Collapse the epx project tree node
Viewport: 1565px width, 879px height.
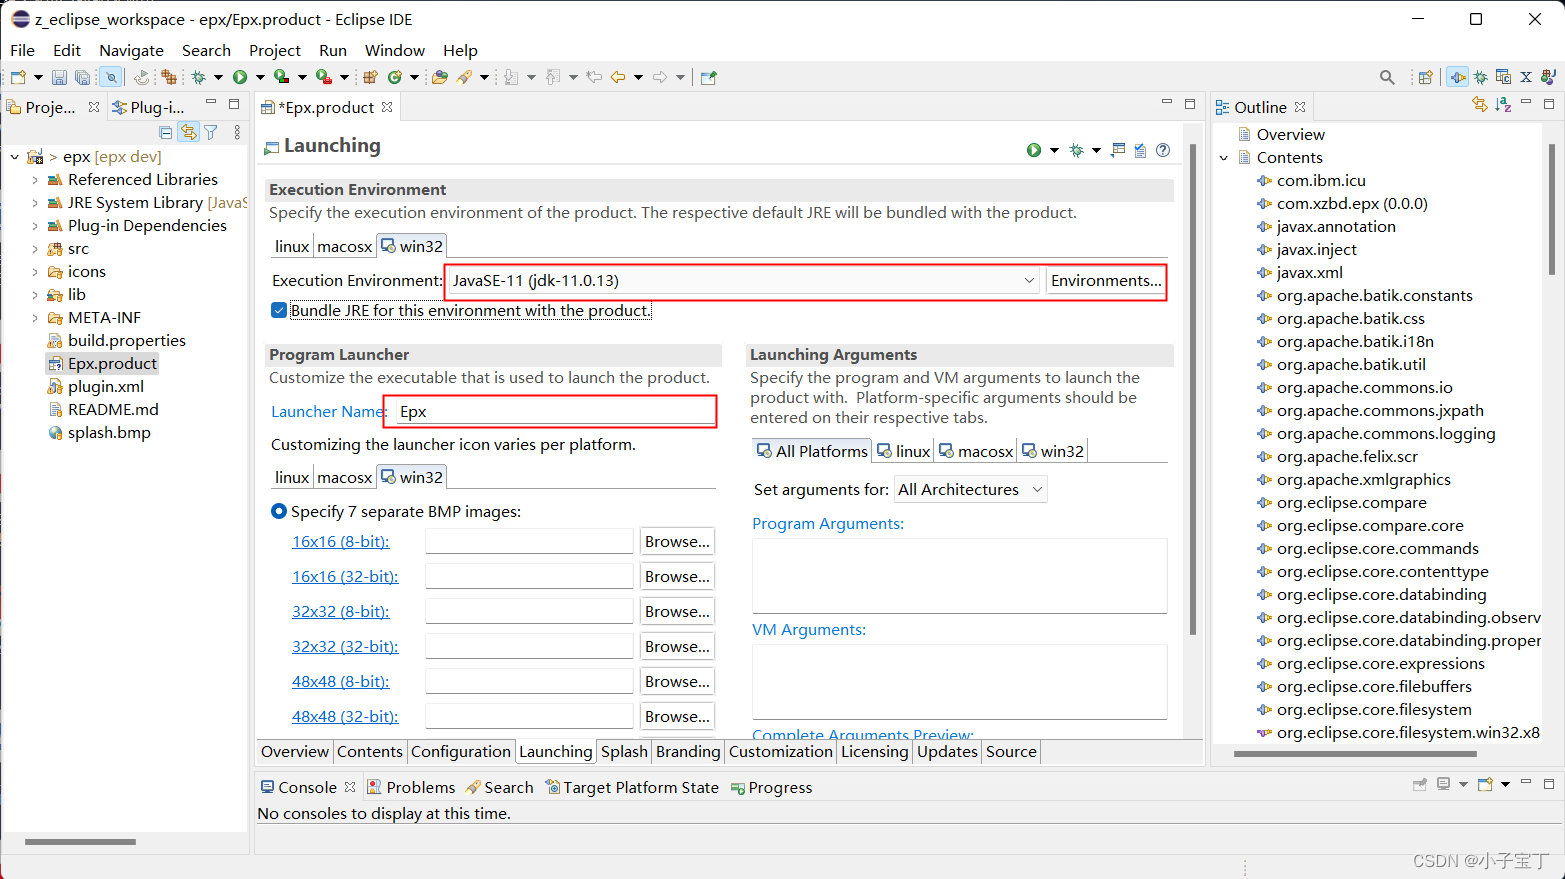tap(15, 157)
